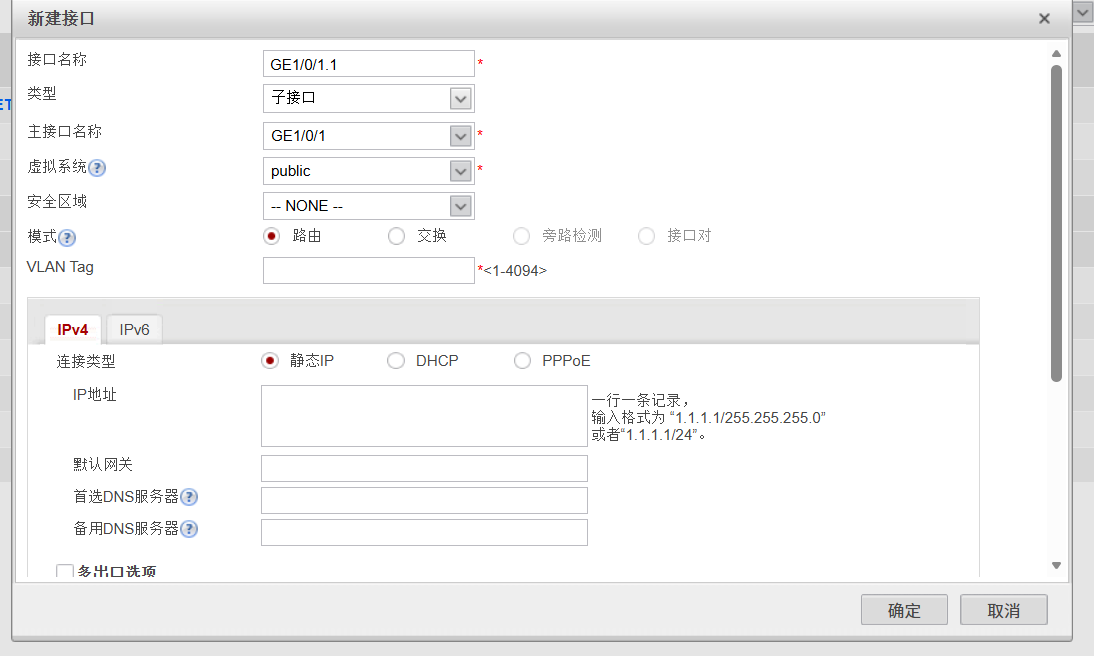Click the IP地址 text area
The width and height of the screenshot is (1094, 656).
pyautogui.click(x=424, y=416)
